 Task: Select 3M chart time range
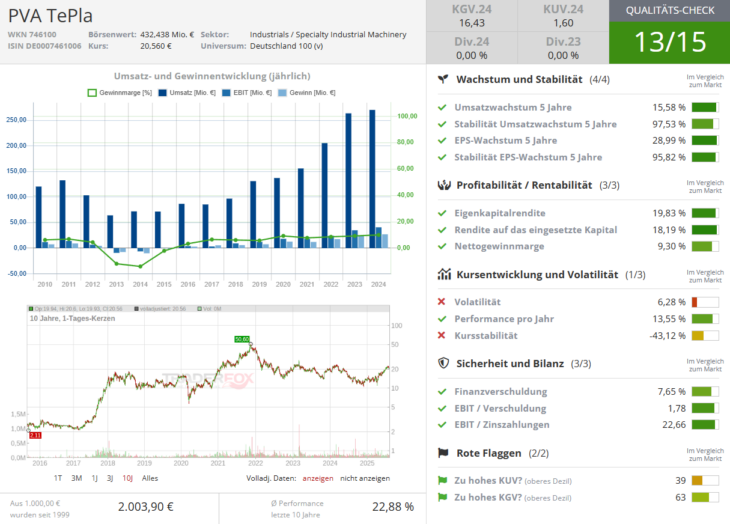[76, 478]
